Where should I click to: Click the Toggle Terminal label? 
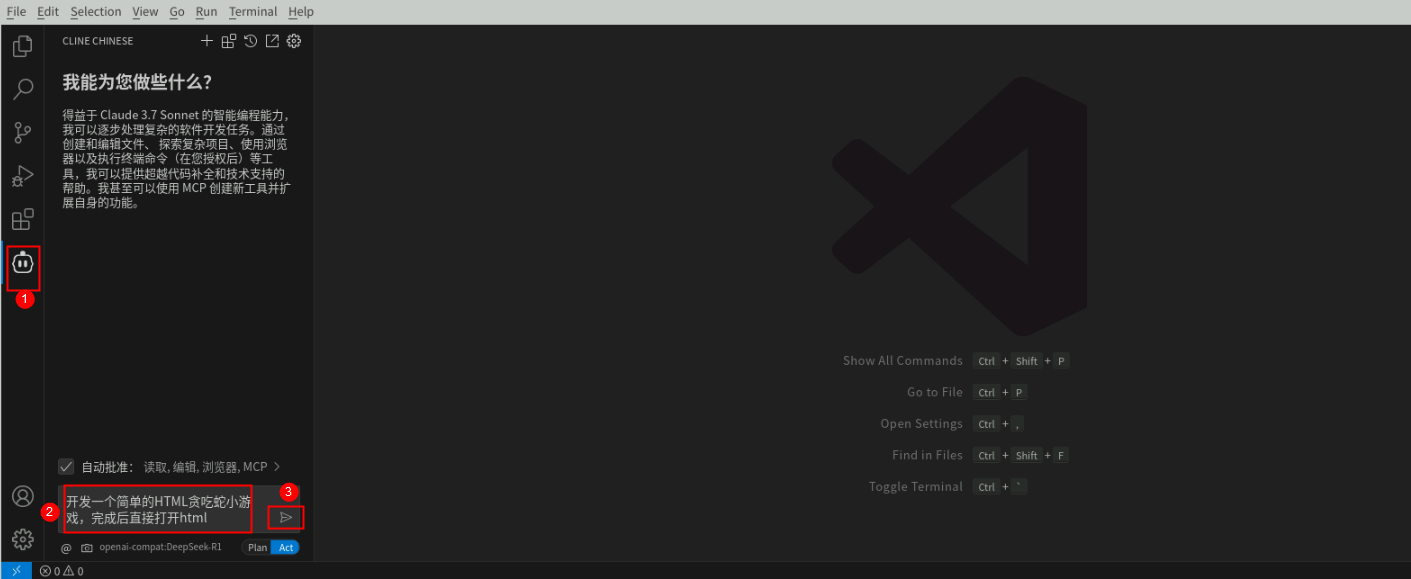(916, 487)
